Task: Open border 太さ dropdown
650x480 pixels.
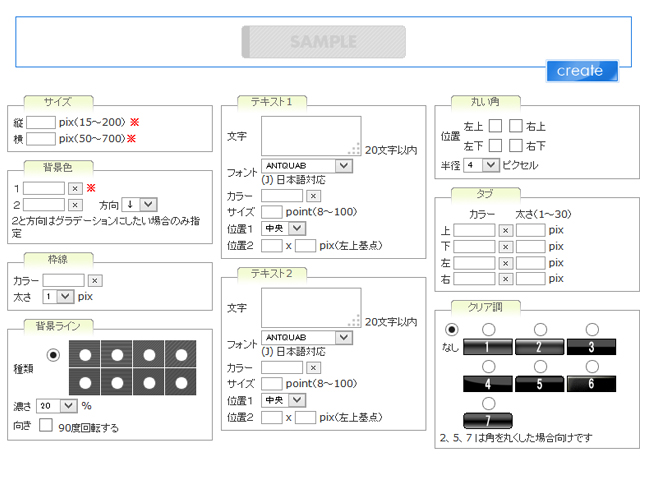Action: [x=58, y=297]
